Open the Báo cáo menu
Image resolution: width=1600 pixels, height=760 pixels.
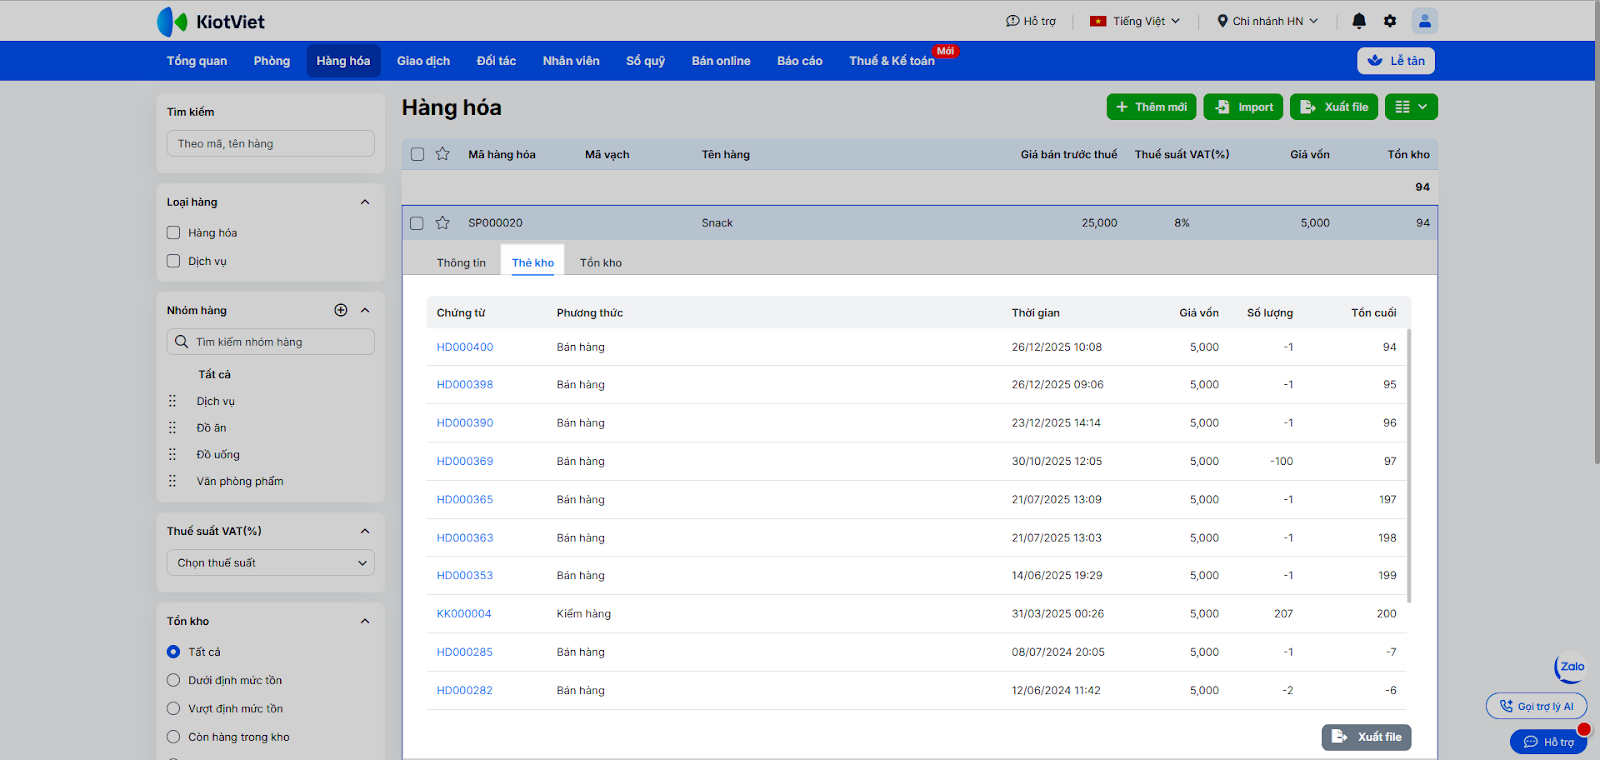click(799, 61)
